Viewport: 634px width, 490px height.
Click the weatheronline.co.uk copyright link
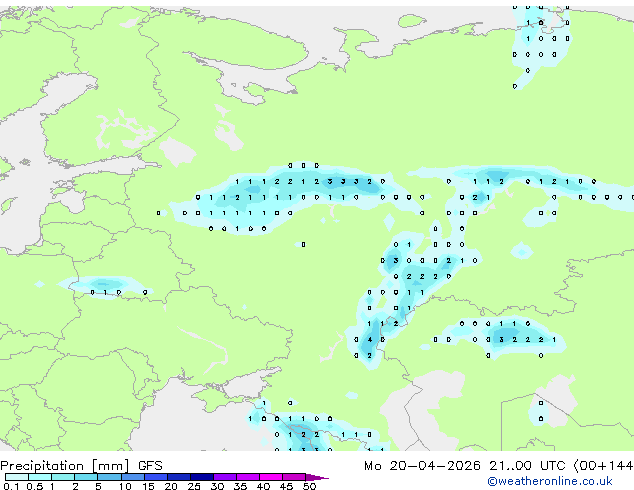click(x=550, y=481)
